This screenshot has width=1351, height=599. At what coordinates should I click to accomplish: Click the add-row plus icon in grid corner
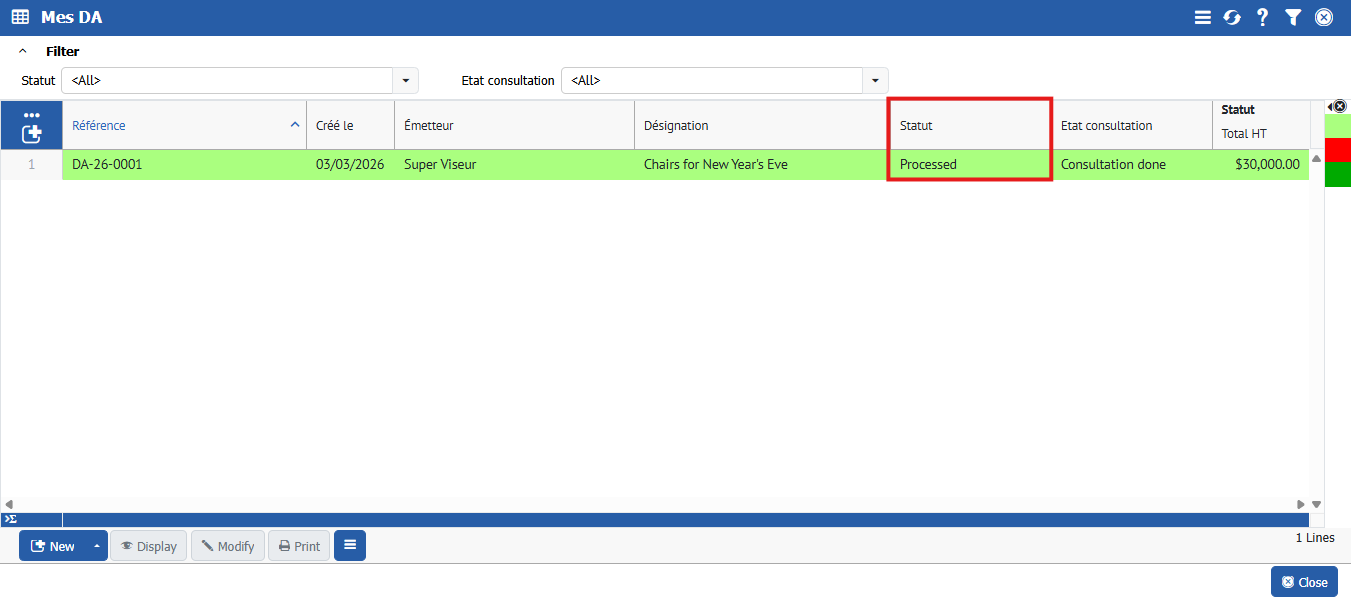32,133
